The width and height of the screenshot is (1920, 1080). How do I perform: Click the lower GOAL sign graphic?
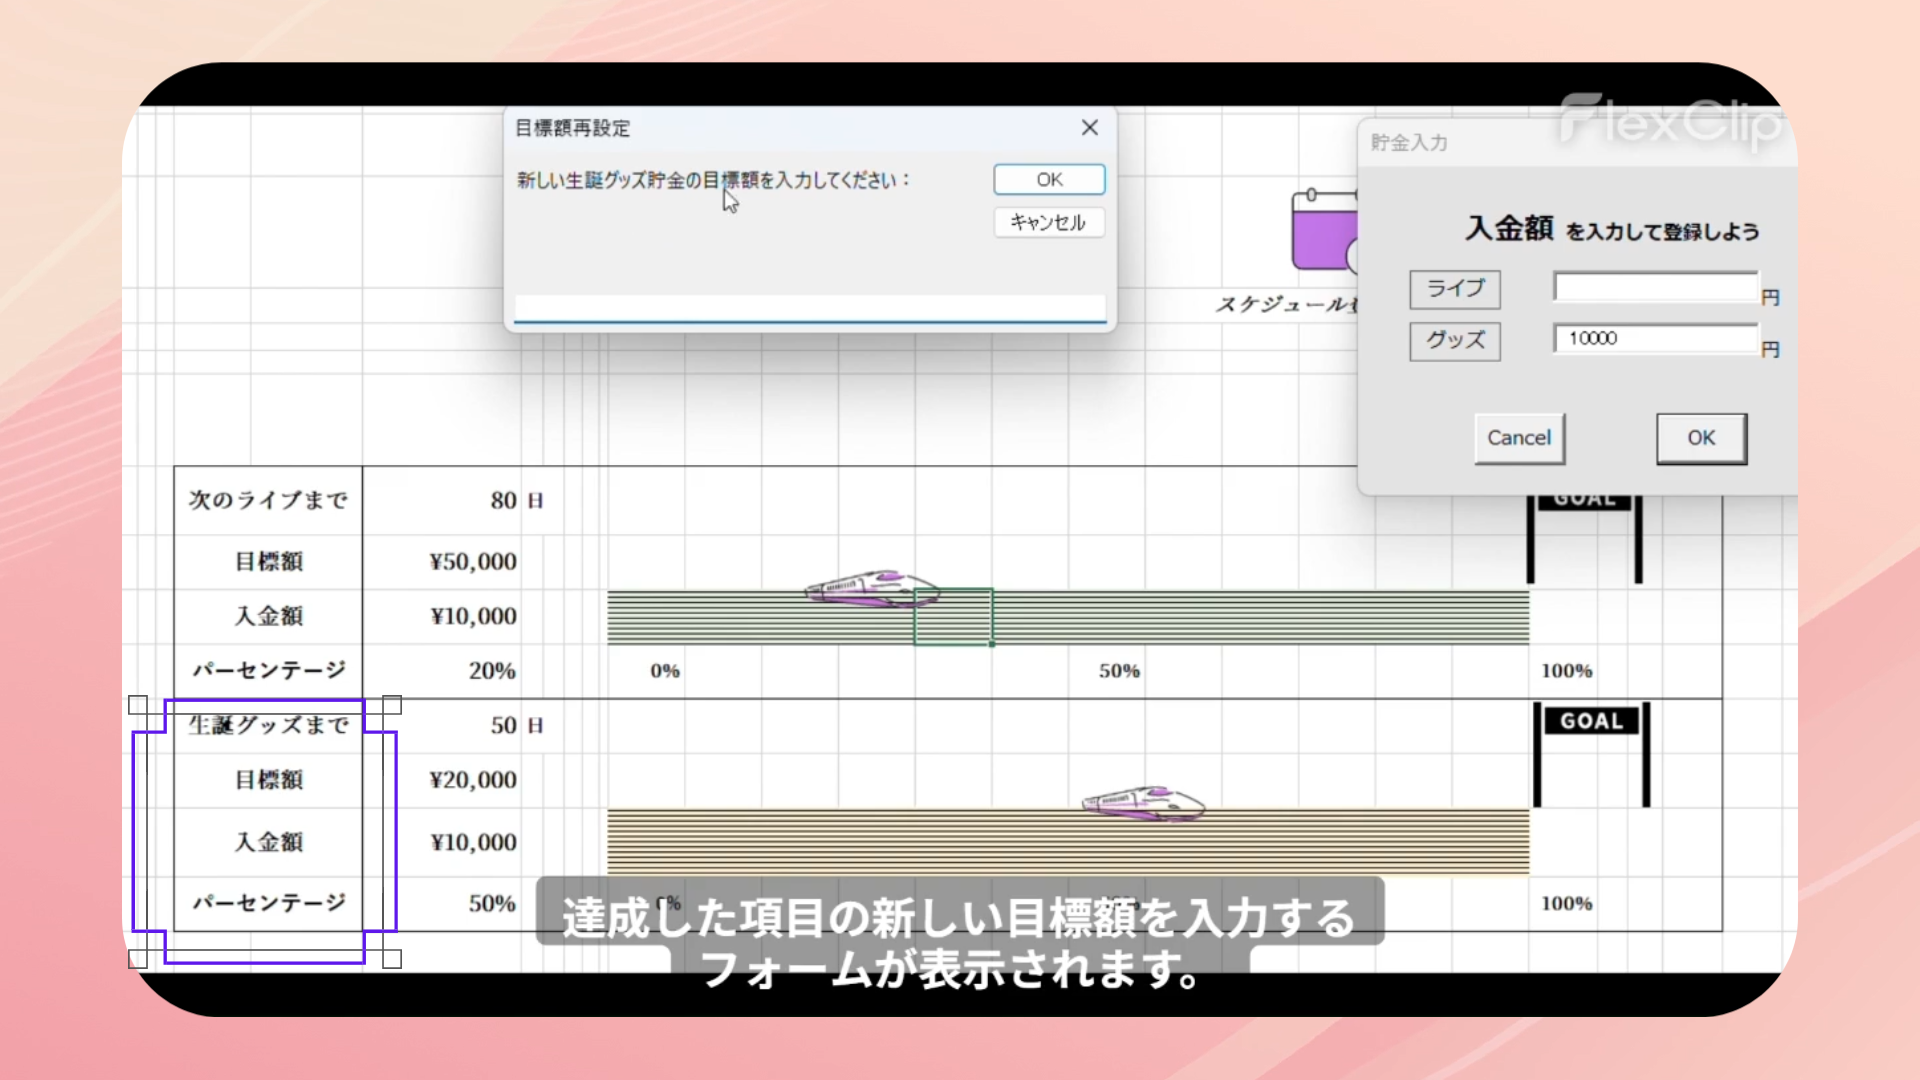click(1591, 722)
